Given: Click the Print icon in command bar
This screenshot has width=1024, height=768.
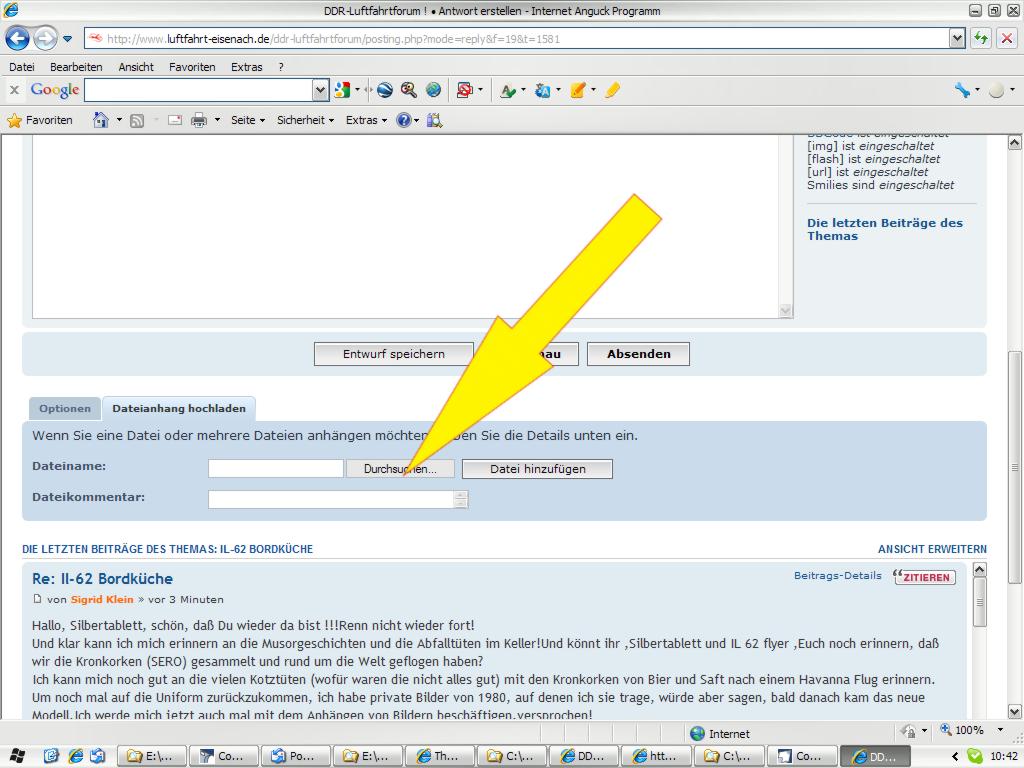Looking at the screenshot, I should click(199, 120).
